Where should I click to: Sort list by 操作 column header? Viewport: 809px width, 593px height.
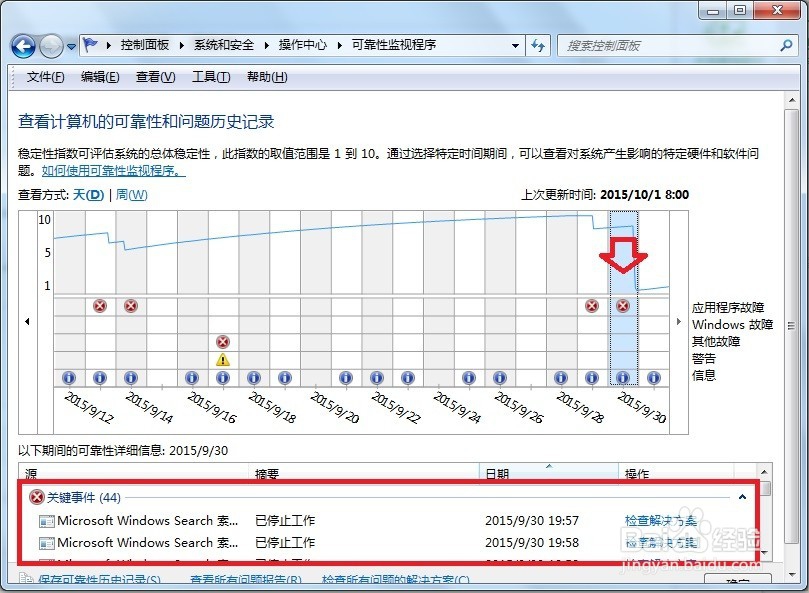[676, 472]
